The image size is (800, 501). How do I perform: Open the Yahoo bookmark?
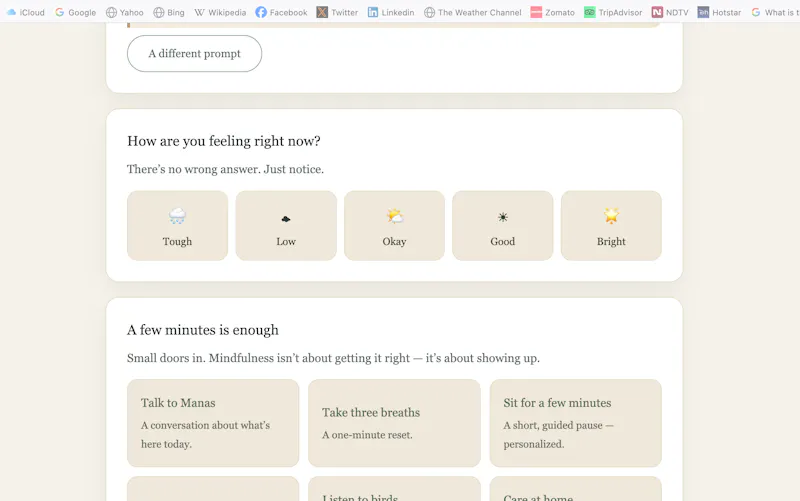(x=124, y=12)
